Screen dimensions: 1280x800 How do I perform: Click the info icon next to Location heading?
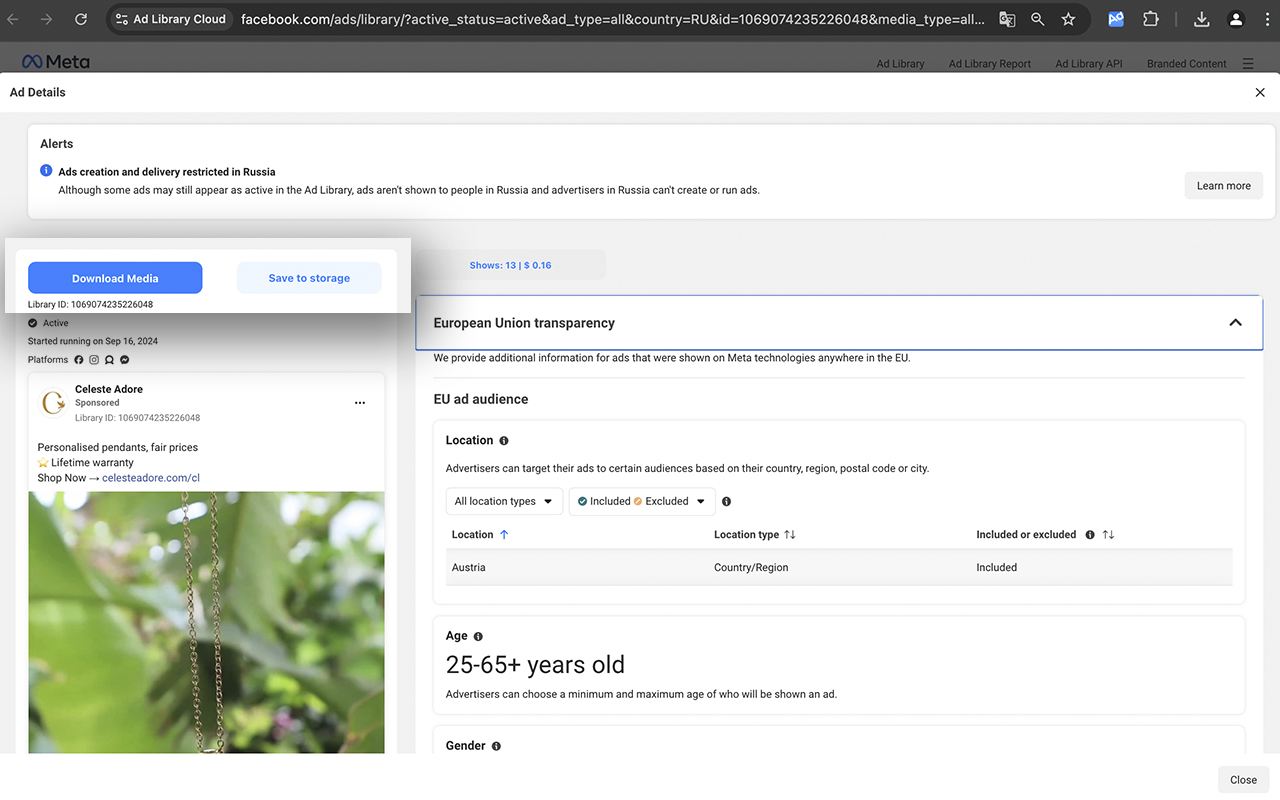tap(504, 441)
